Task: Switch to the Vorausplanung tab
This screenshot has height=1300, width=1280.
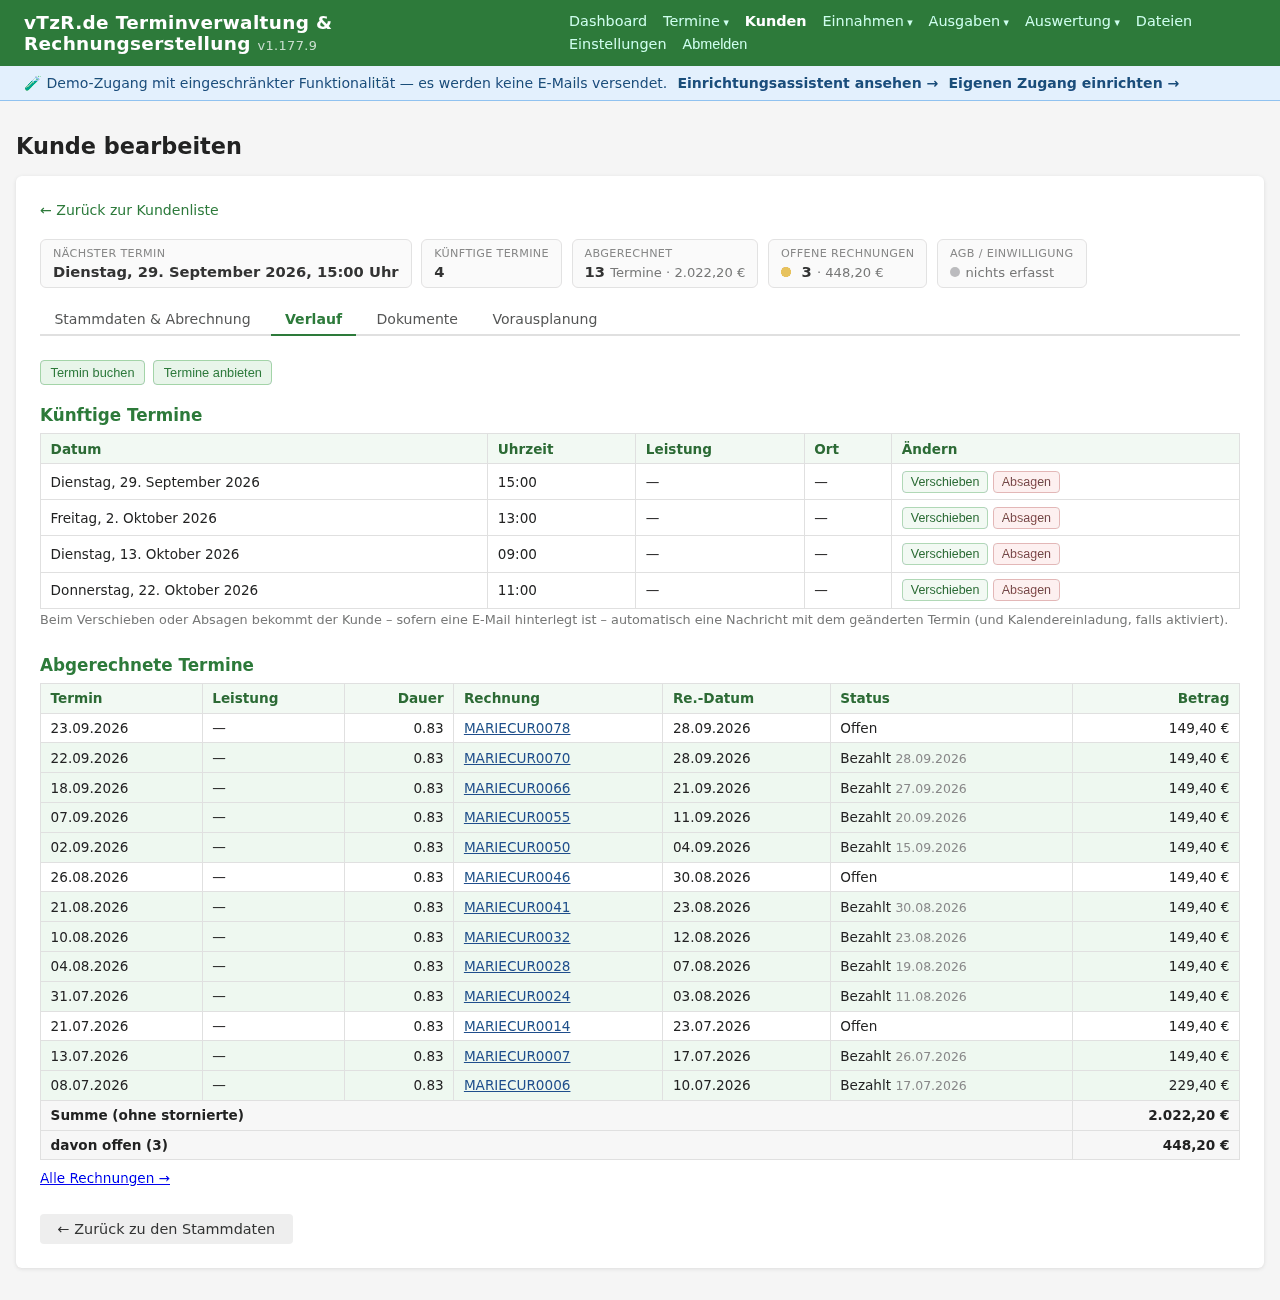Action: click(545, 319)
